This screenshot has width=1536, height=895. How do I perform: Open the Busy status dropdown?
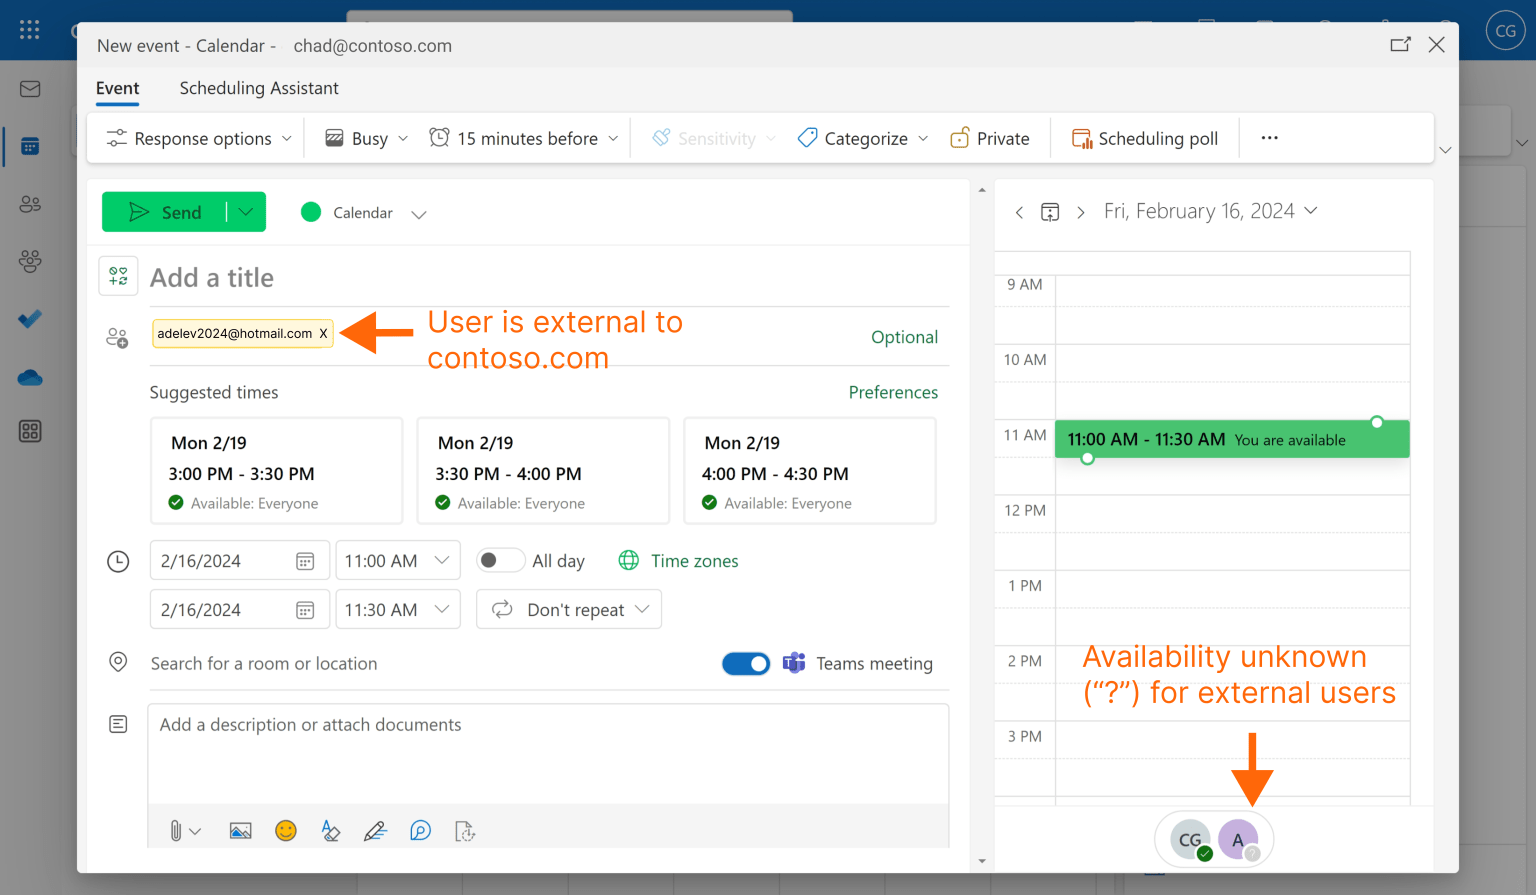coord(367,138)
